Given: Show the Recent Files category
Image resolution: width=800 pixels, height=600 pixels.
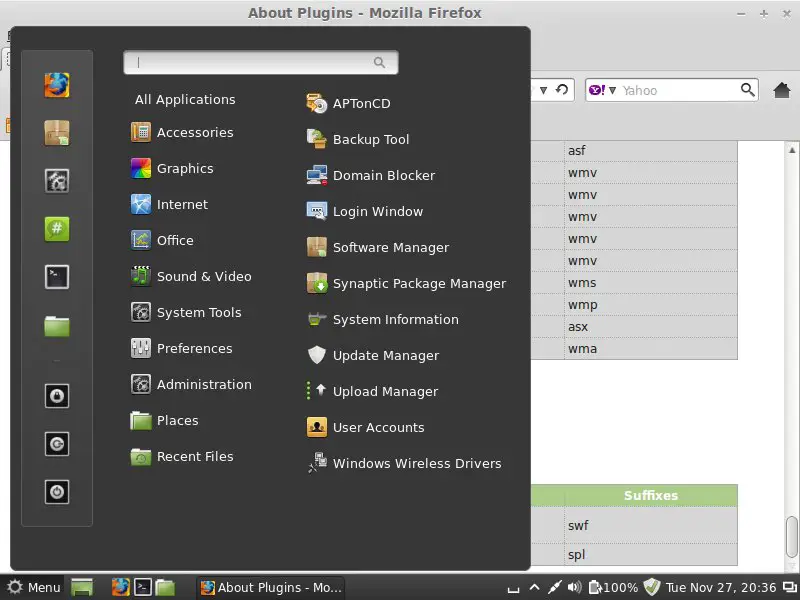Looking at the screenshot, I should coord(182,457).
